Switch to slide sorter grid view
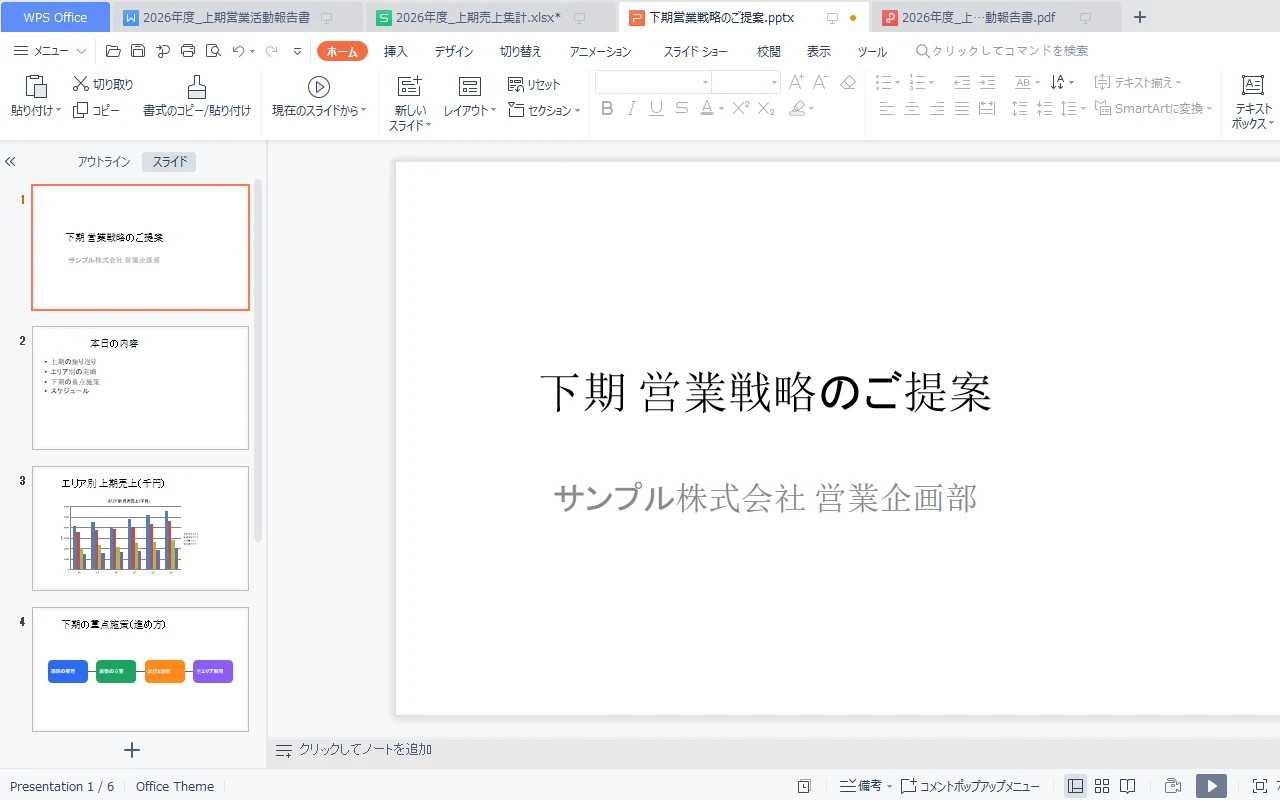The width and height of the screenshot is (1280, 800). click(1102, 786)
